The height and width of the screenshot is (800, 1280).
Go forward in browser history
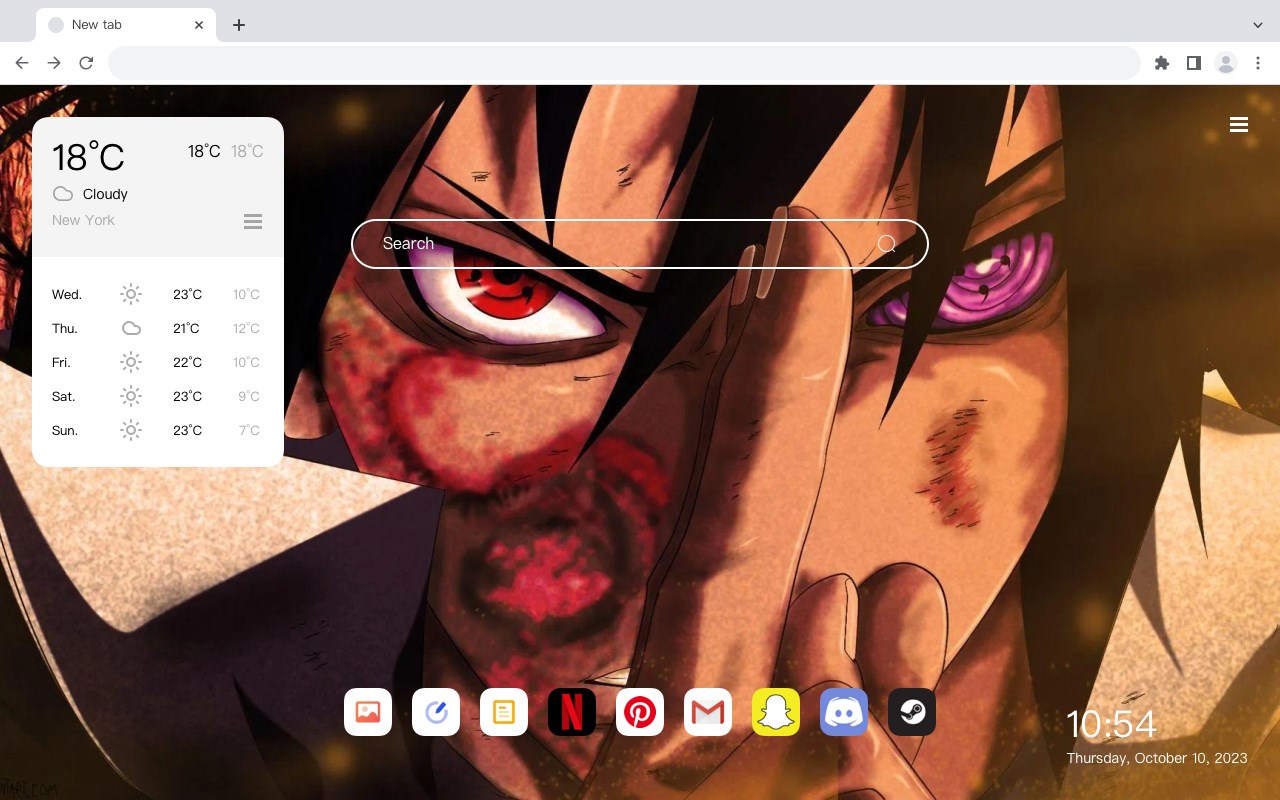pyautogui.click(x=54, y=63)
